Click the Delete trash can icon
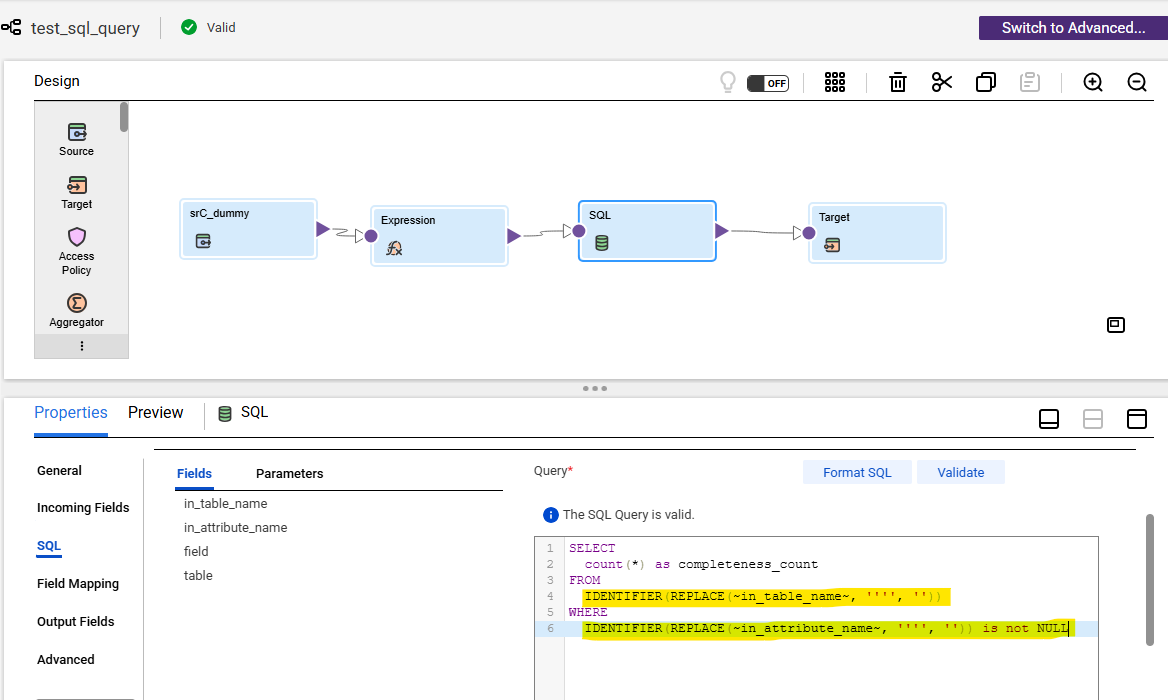 click(898, 83)
